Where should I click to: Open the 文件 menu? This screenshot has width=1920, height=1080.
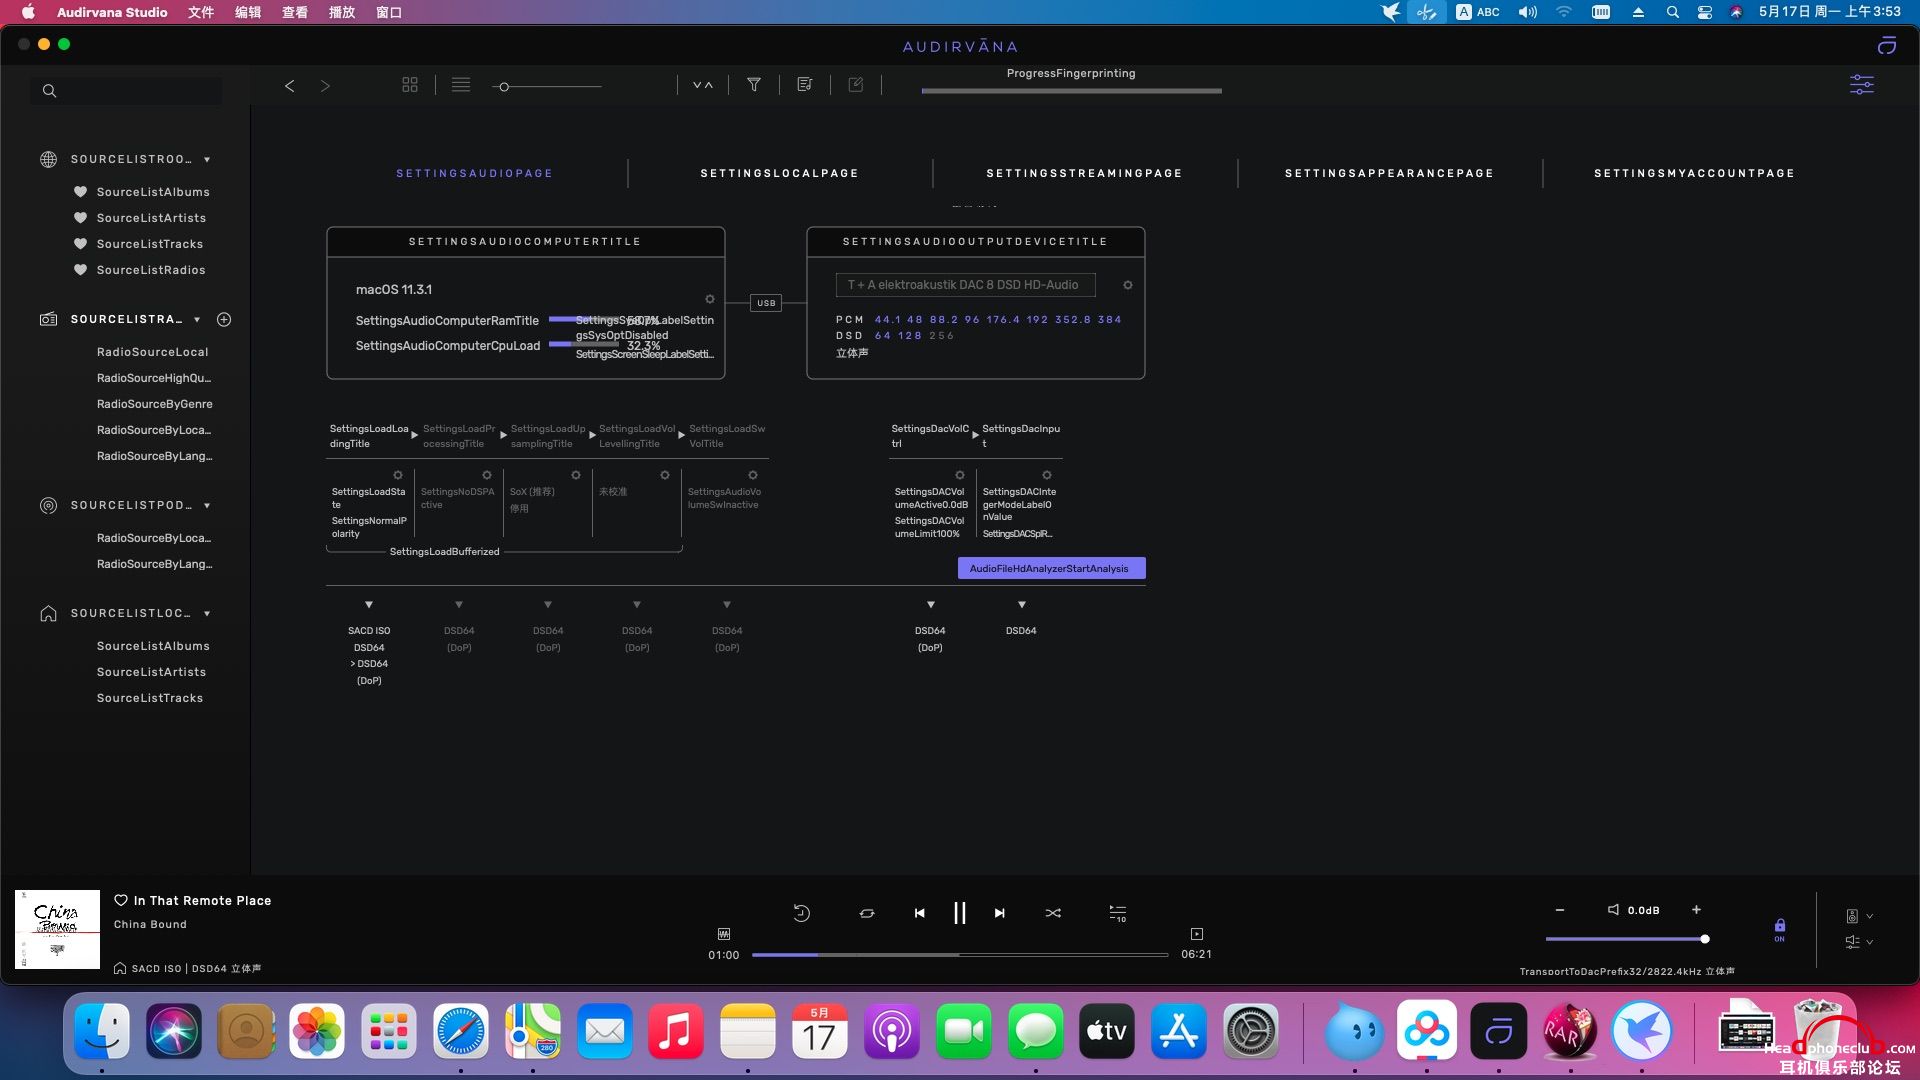pos(201,12)
